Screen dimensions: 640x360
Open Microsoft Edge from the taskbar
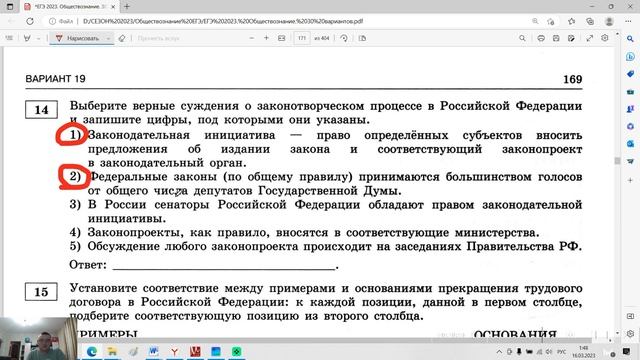92,351
